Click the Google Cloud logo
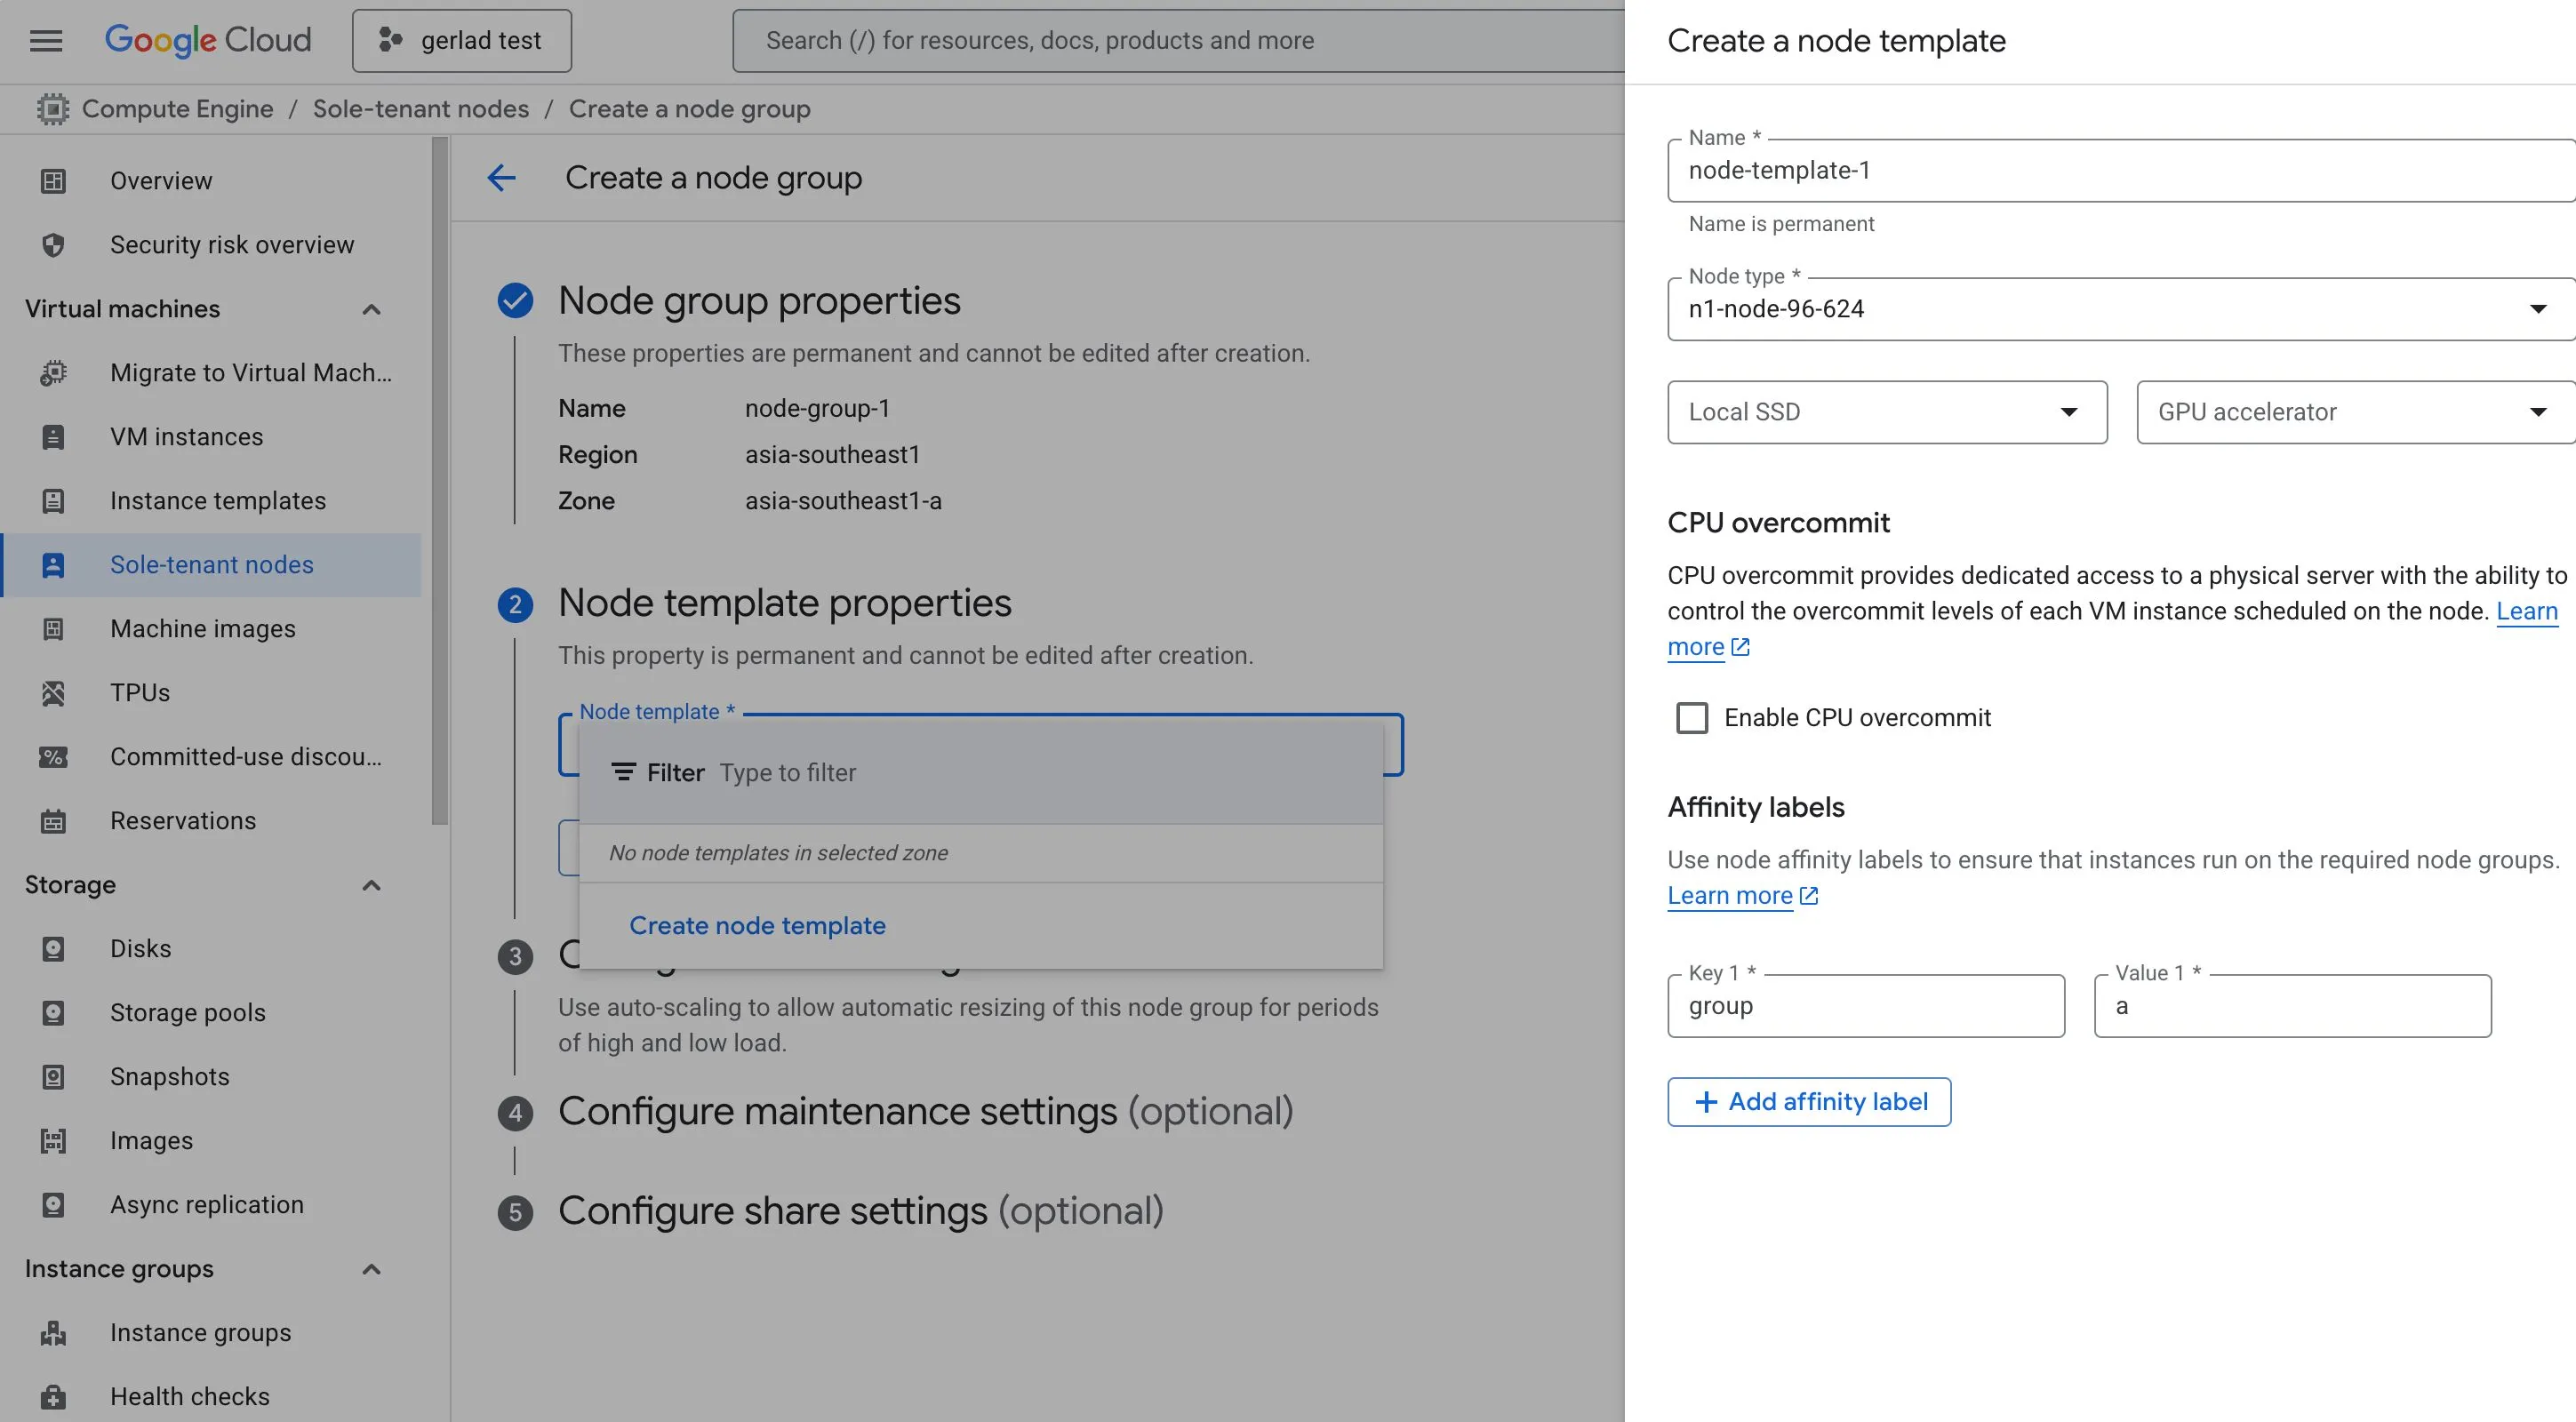The width and height of the screenshot is (2576, 1422). 208,40
